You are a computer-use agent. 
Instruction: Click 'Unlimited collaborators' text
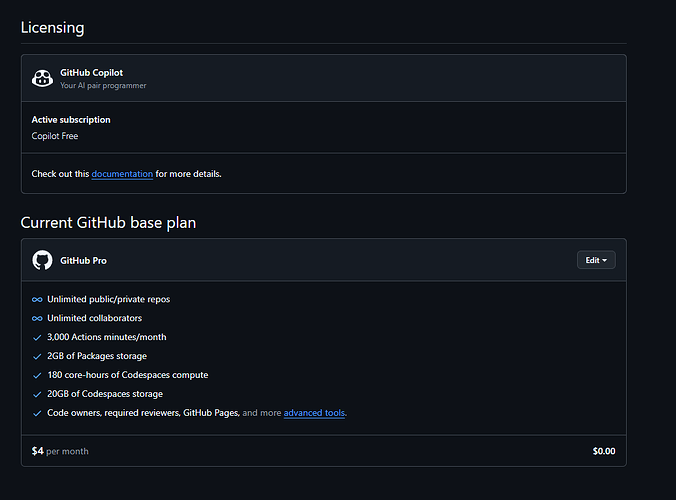[x=94, y=318]
